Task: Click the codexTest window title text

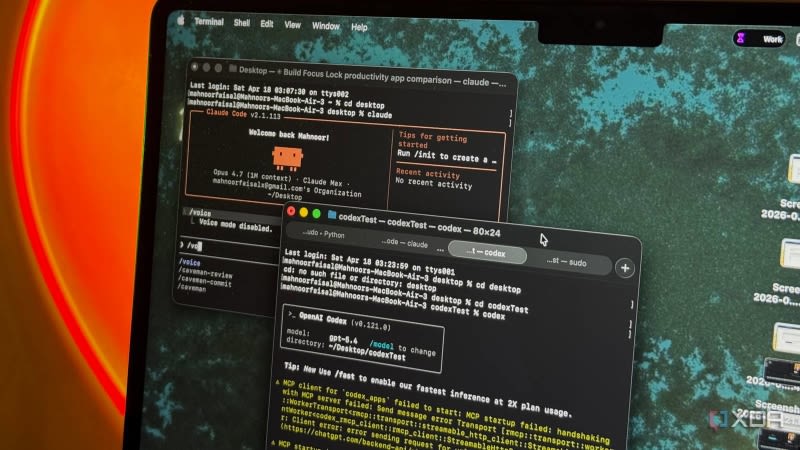Action: click(419, 225)
